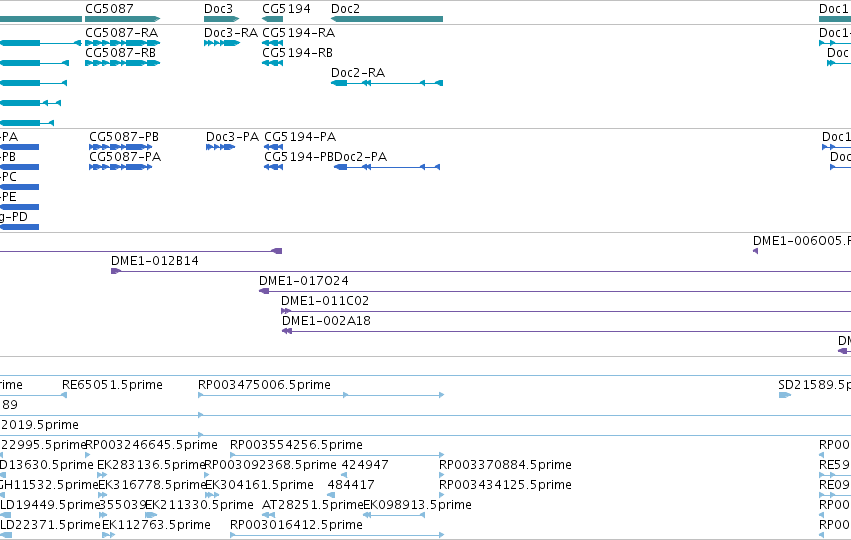
Task: Click the EK283136.5prime EST label
Action: pos(151,465)
